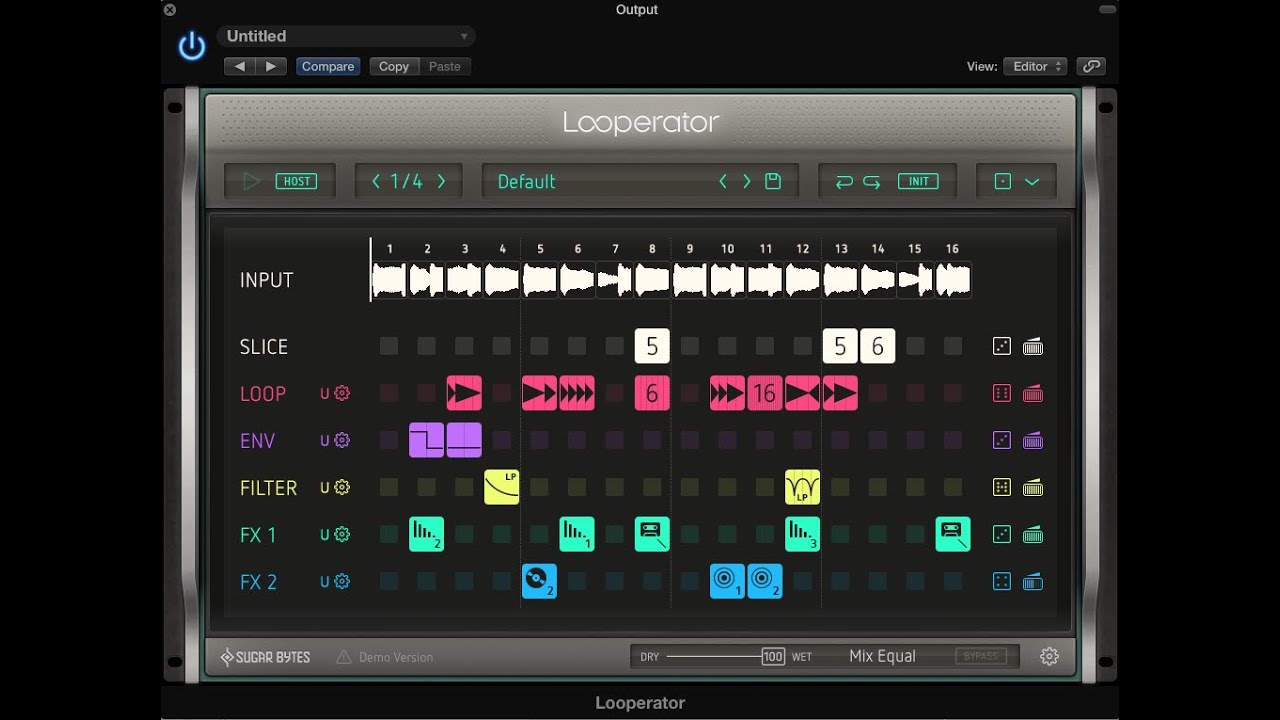Click SLICE cell 5 at step 8
Image resolution: width=1280 pixels, height=720 pixels.
[652, 346]
